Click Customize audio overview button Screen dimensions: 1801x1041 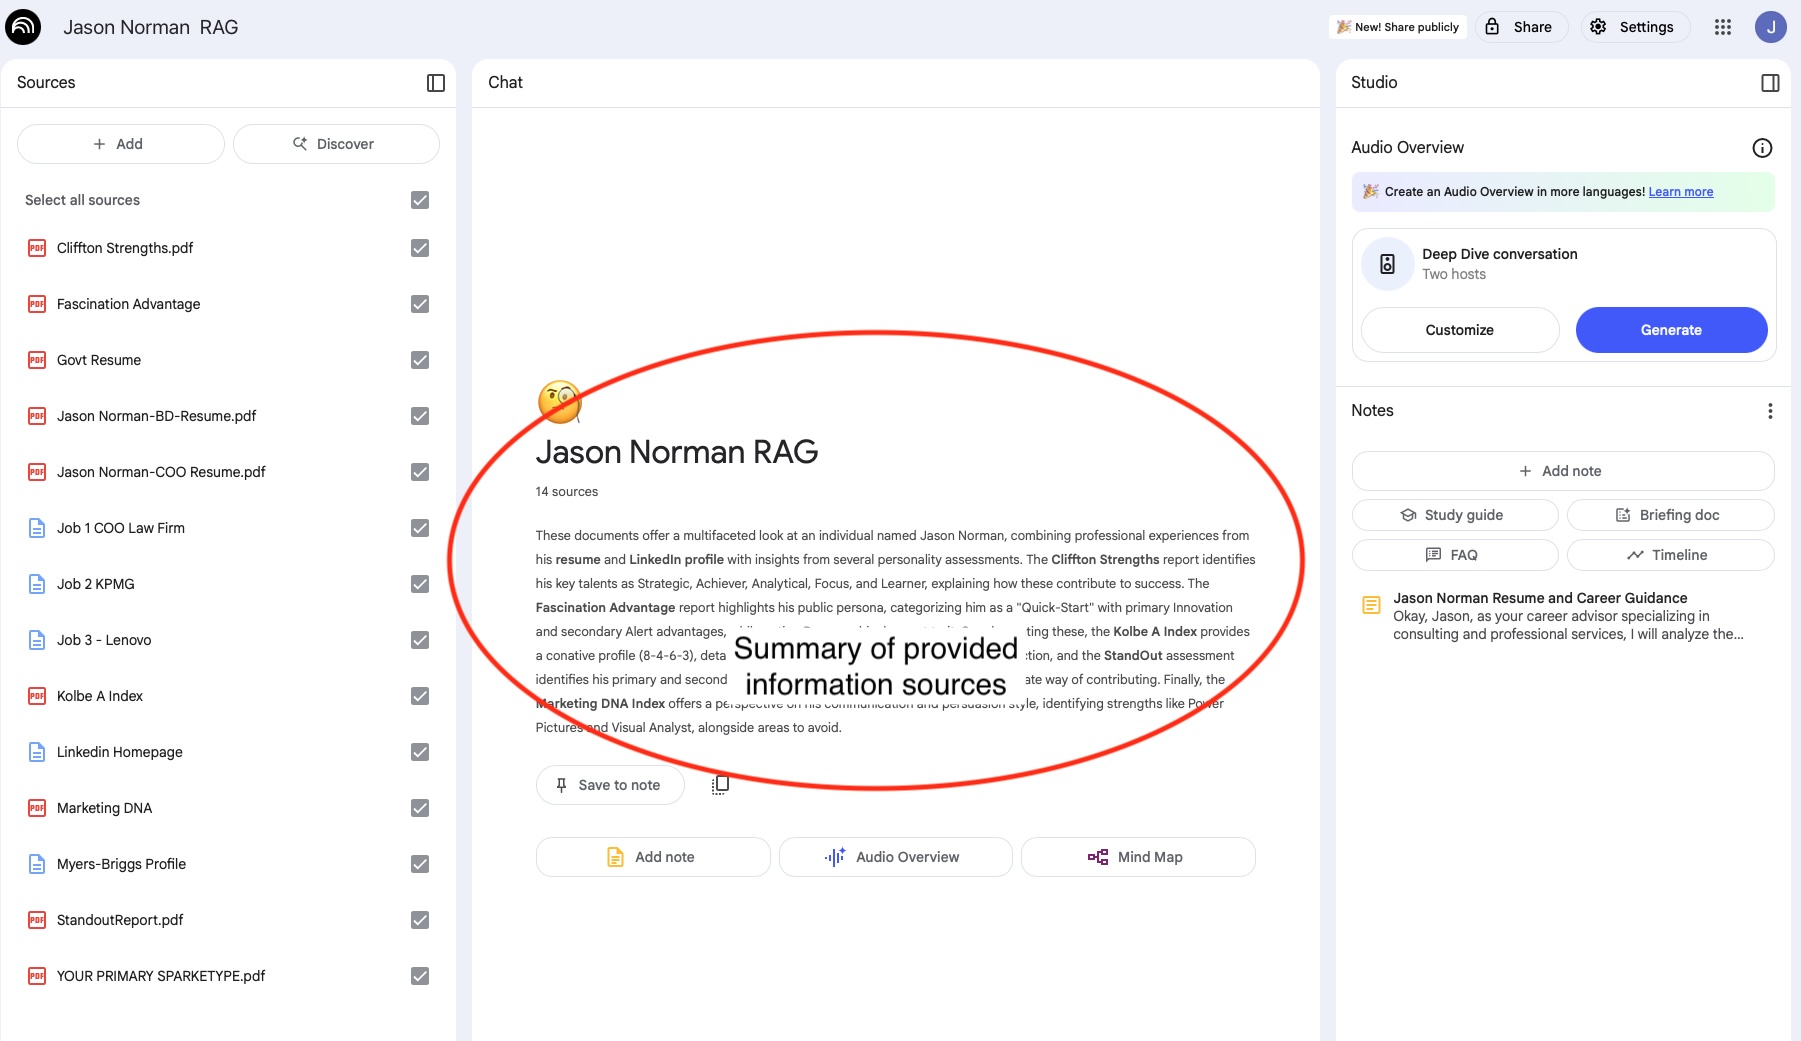pyautogui.click(x=1460, y=330)
